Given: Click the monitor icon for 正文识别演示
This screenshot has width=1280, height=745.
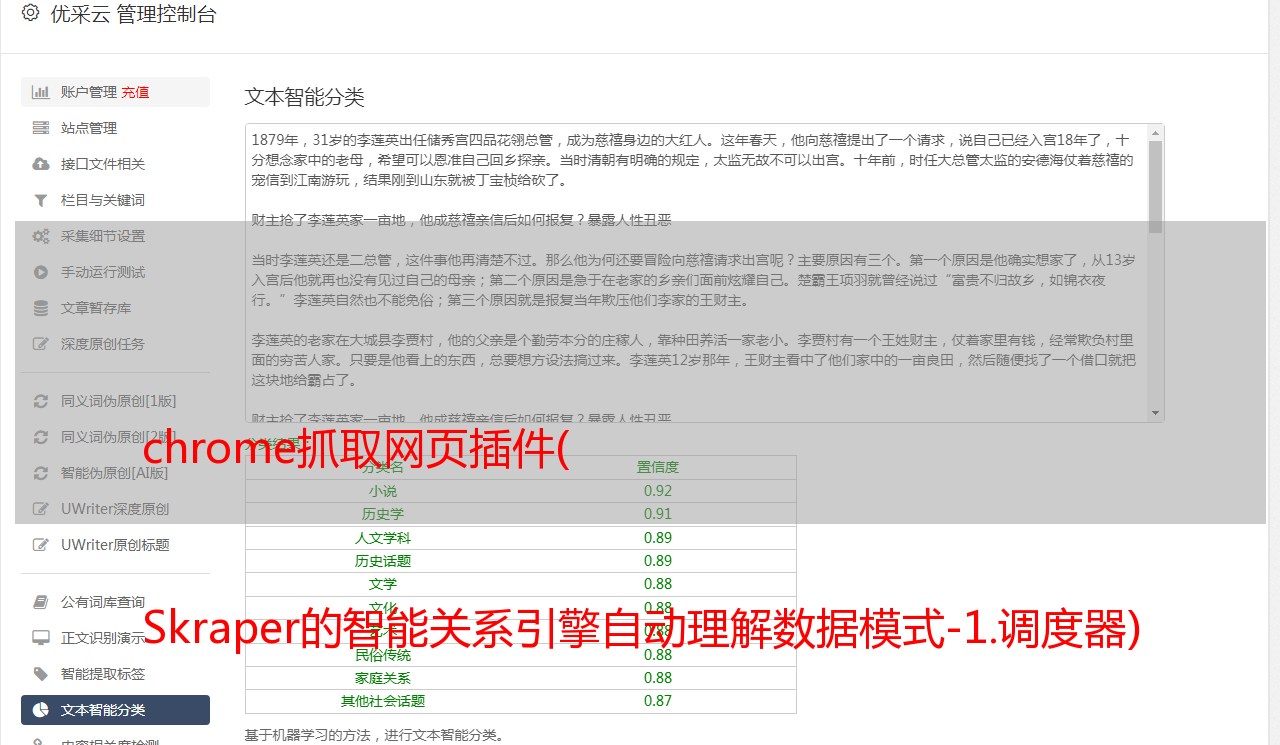Looking at the screenshot, I should [41, 638].
